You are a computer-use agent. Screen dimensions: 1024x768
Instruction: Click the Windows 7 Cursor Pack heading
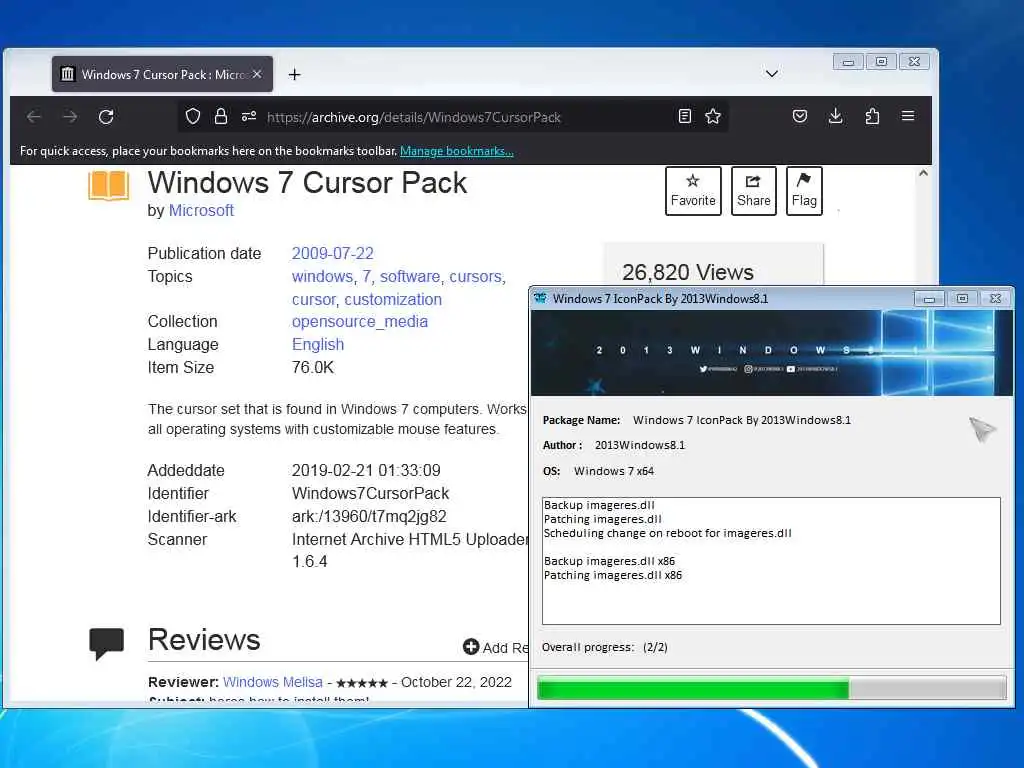[x=307, y=183]
